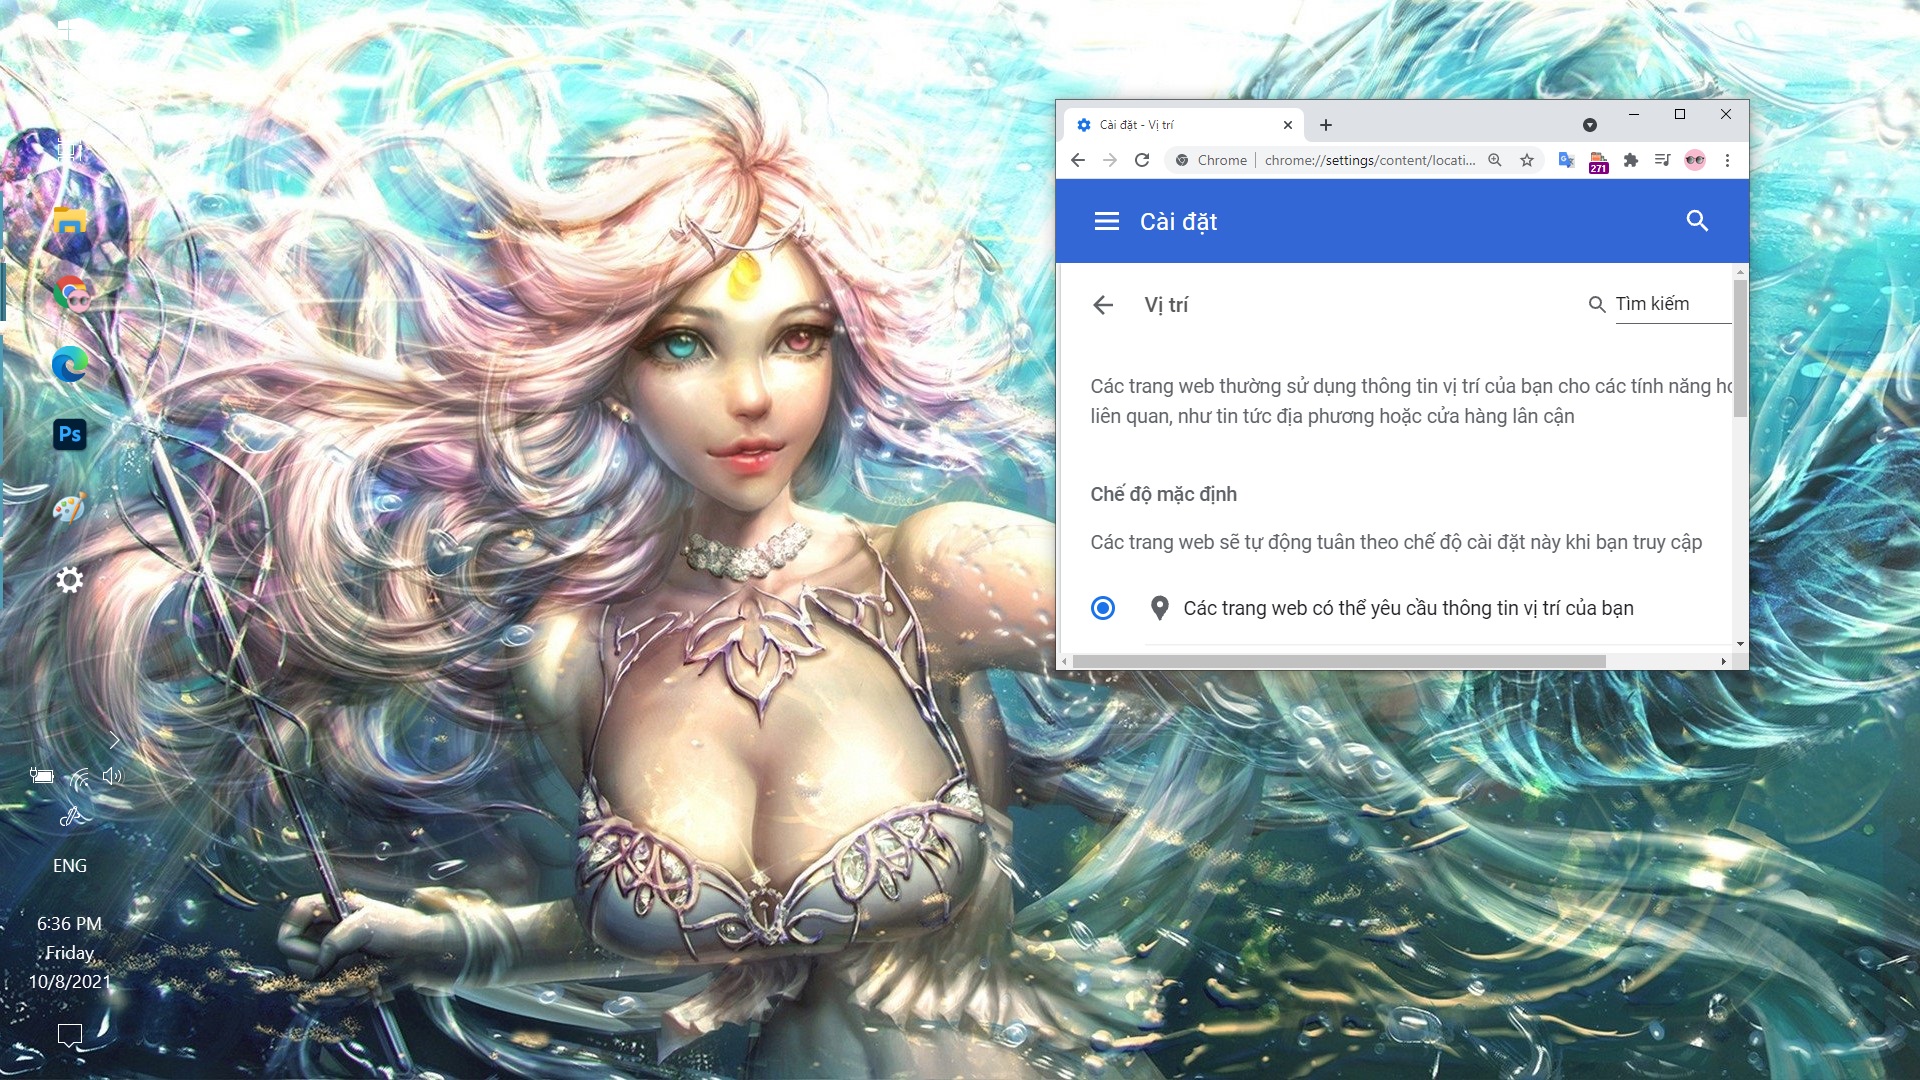The image size is (1920, 1080).
Task: Click the chrome://settings address bar URL
Action: [x=1370, y=160]
